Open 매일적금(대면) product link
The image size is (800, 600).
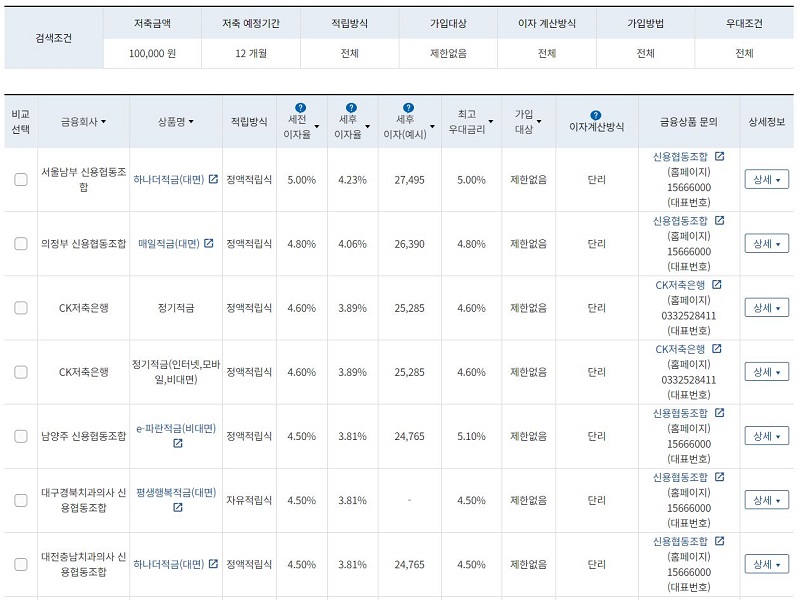point(169,243)
